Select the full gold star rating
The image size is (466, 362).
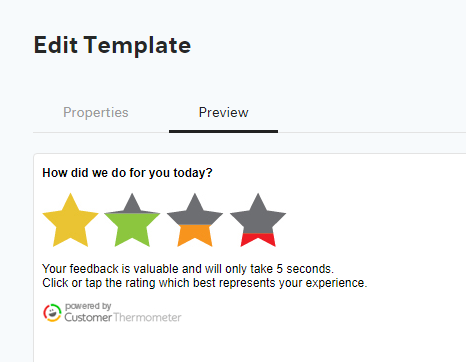click(x=70, y=222)
